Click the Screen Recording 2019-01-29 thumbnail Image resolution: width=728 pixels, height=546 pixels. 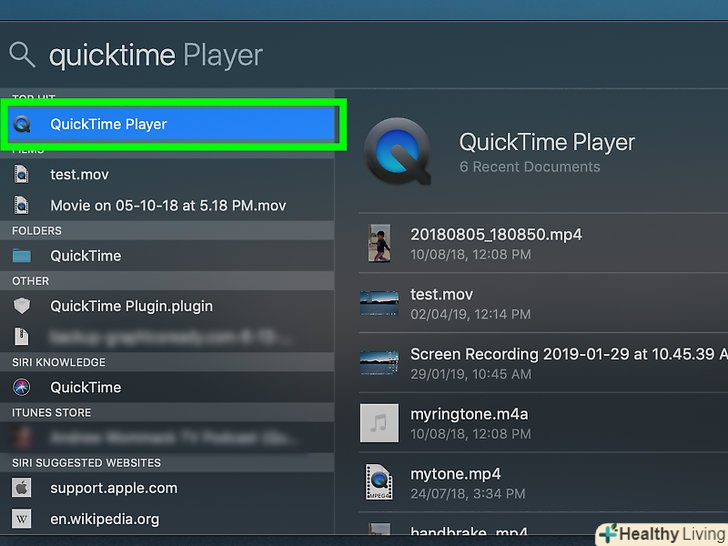coord(379,363)
